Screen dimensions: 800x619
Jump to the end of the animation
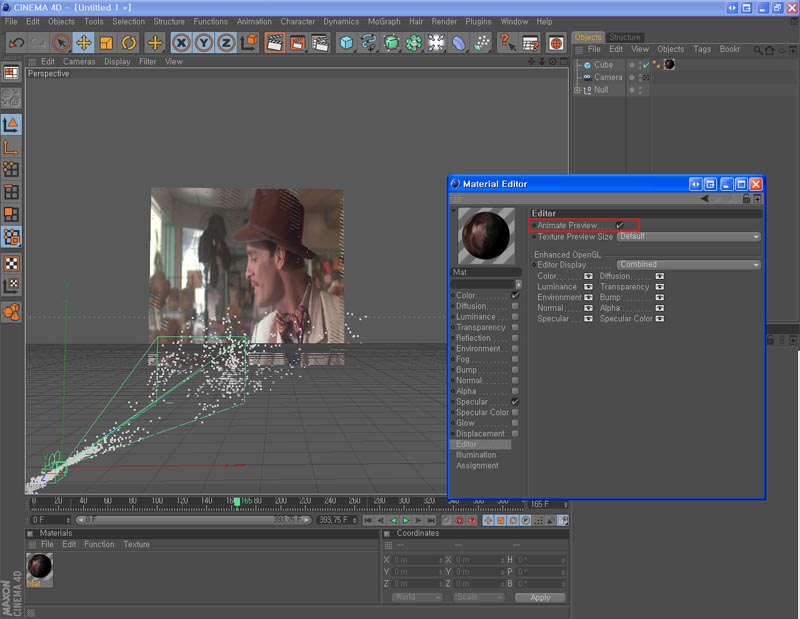[431, 521]
